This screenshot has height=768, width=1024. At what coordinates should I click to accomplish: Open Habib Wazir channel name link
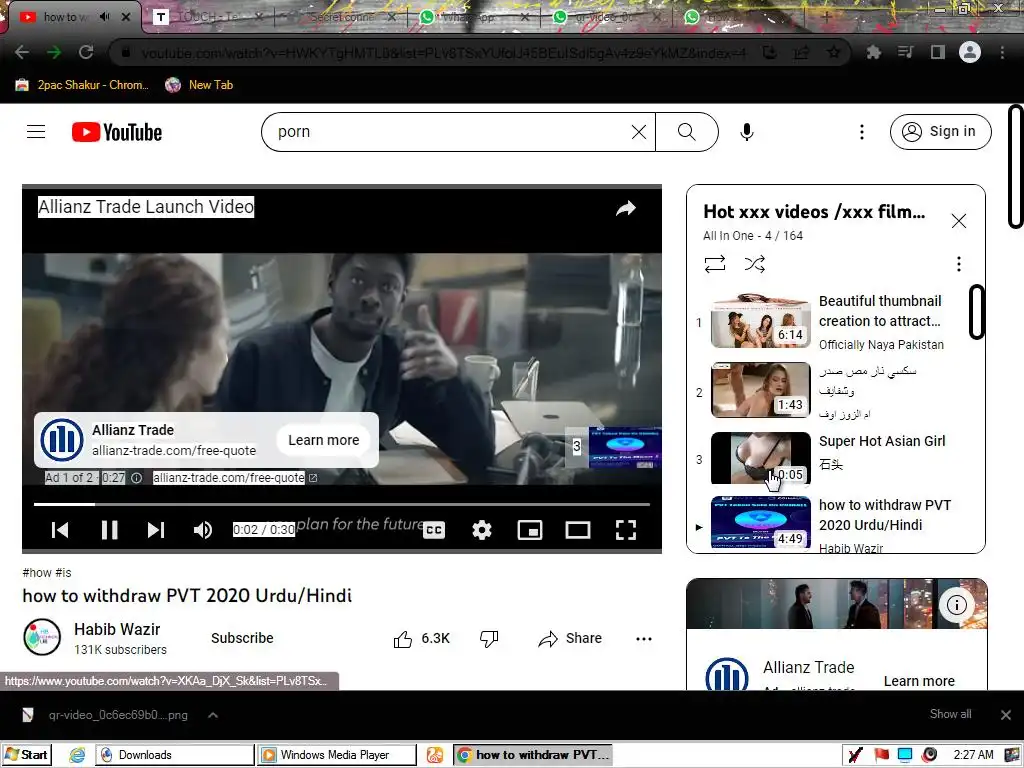pyautogui.click(x=117, y=629)
